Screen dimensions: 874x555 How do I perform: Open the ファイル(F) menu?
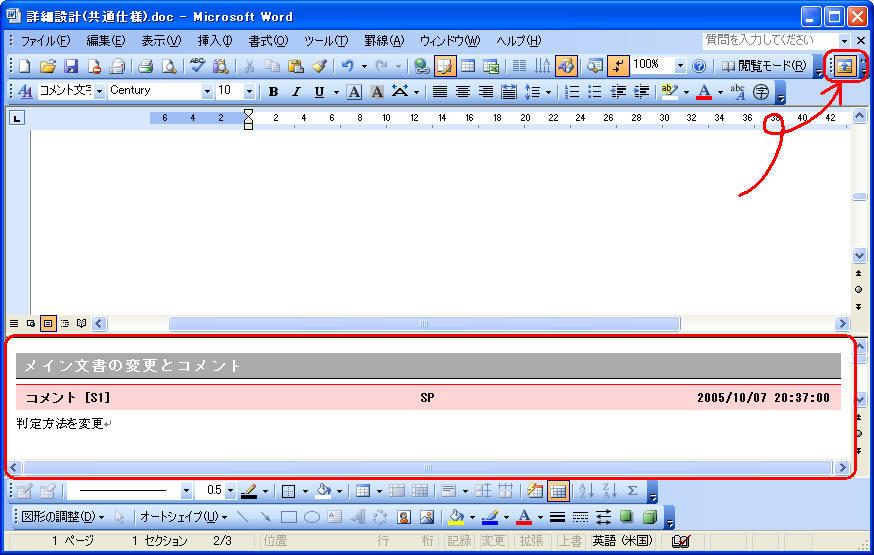click(x=45, y=41)
